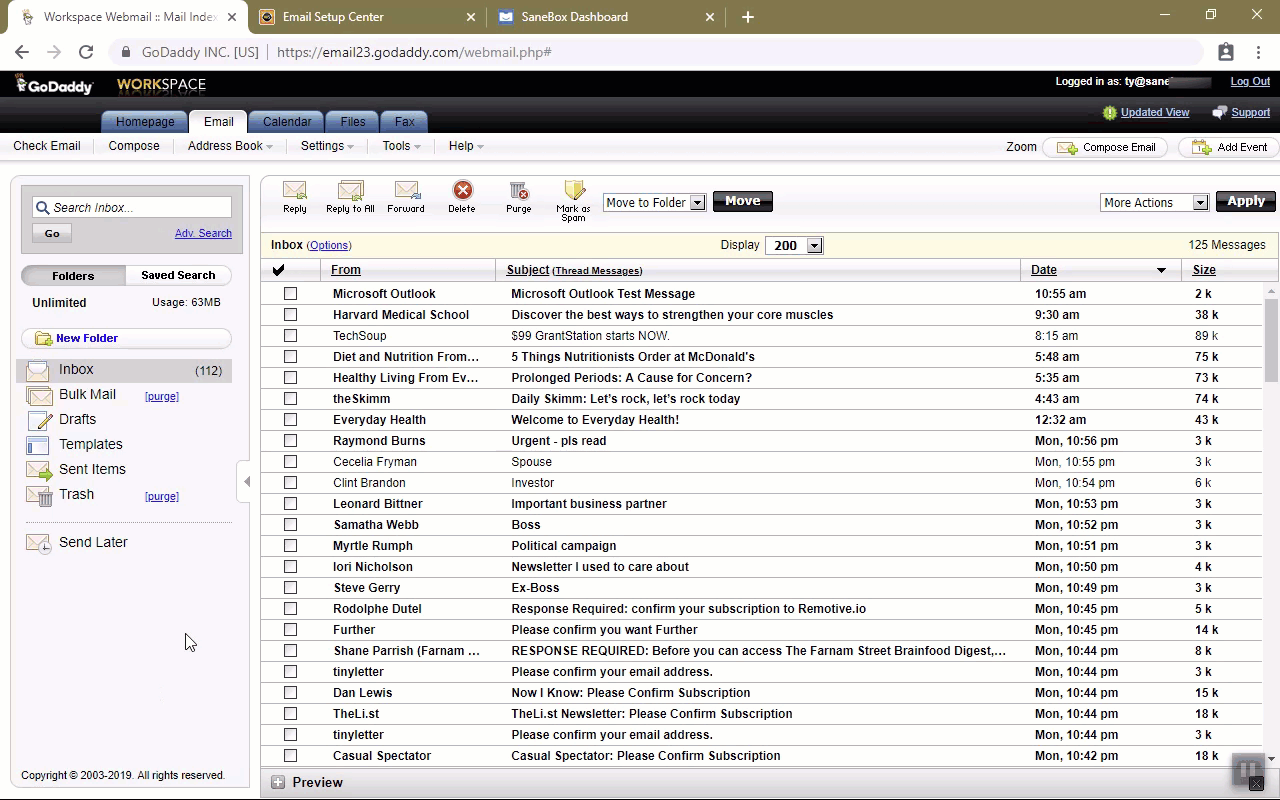The image size is (1280, 800).
Task: Expand the Preview pane plus icon
Action: click(278, 782)
